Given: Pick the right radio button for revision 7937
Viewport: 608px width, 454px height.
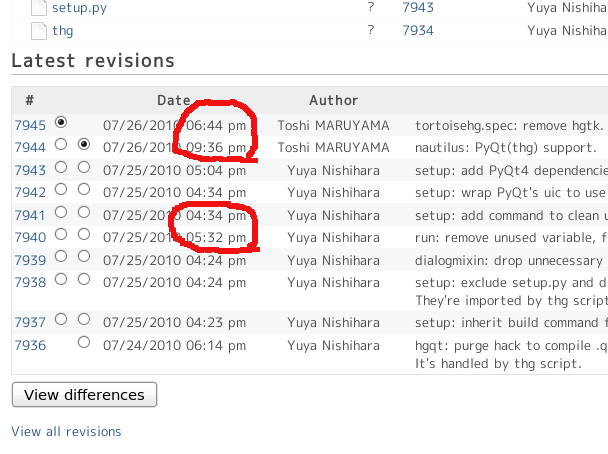Looking at the screenshot, I should click(84, 319).
